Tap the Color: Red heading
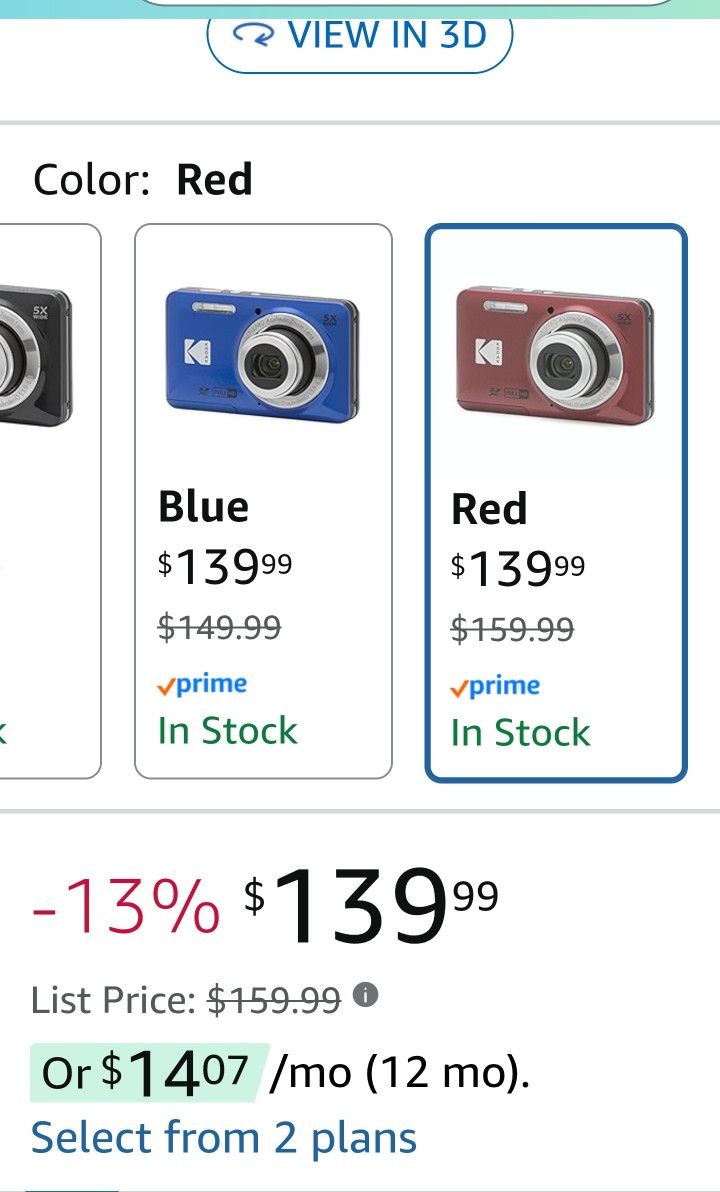720x1192 pixels. pyautogui.click(x=143, y=180)
